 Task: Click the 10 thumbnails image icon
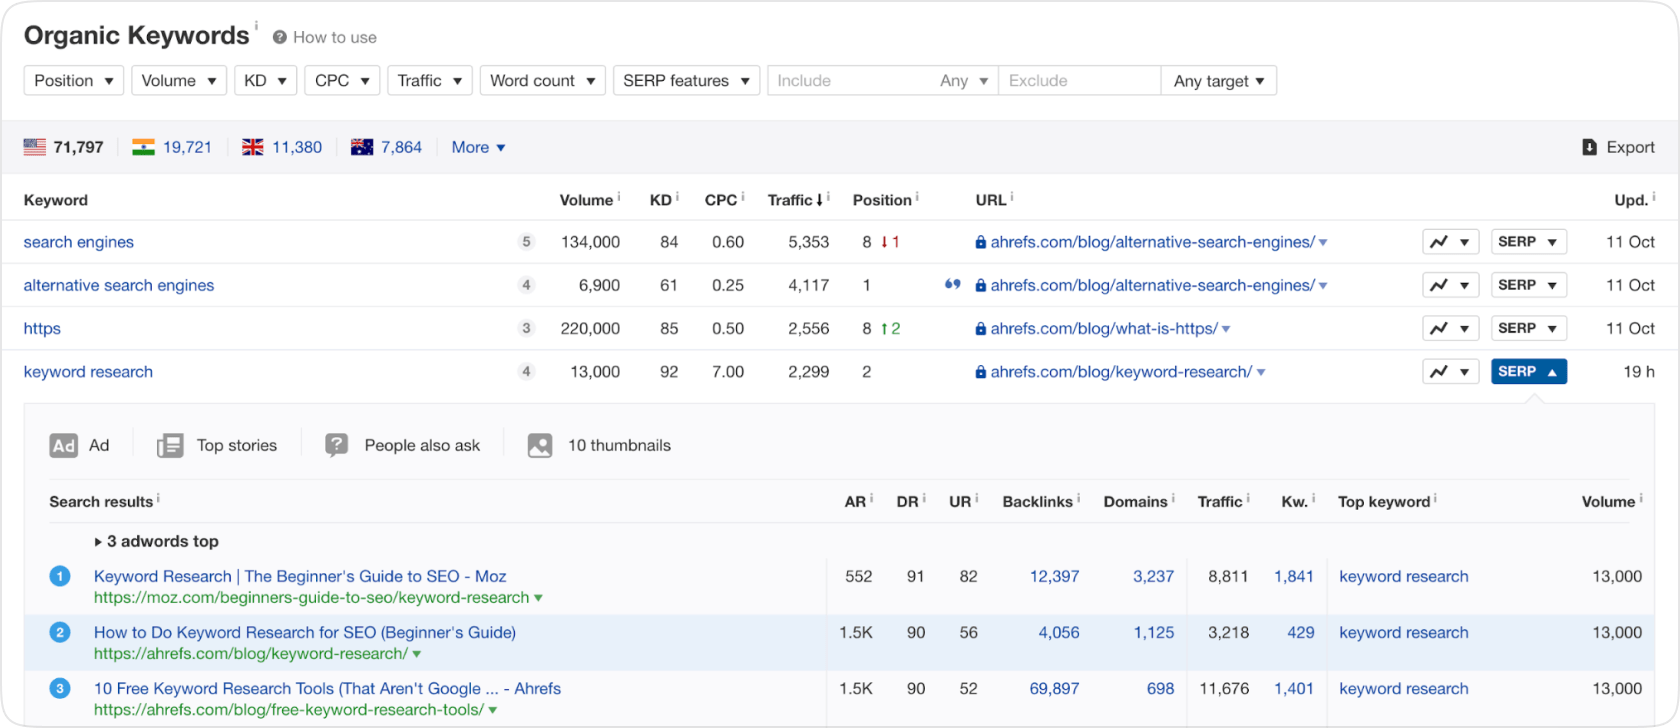coord(540,445)
